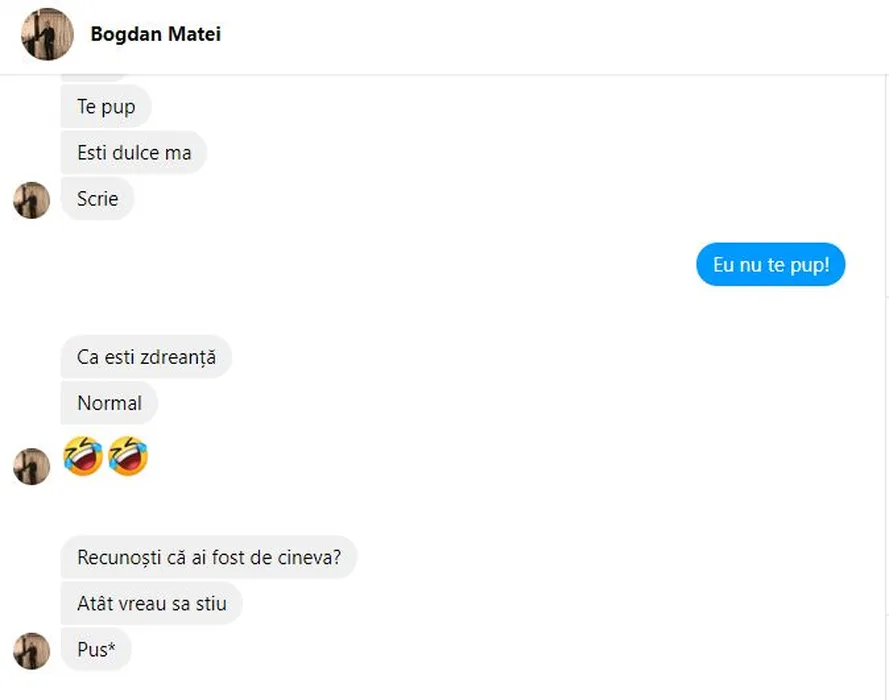
Task: Click the Bogdan Matei contact name
Action: pos(155,34)
